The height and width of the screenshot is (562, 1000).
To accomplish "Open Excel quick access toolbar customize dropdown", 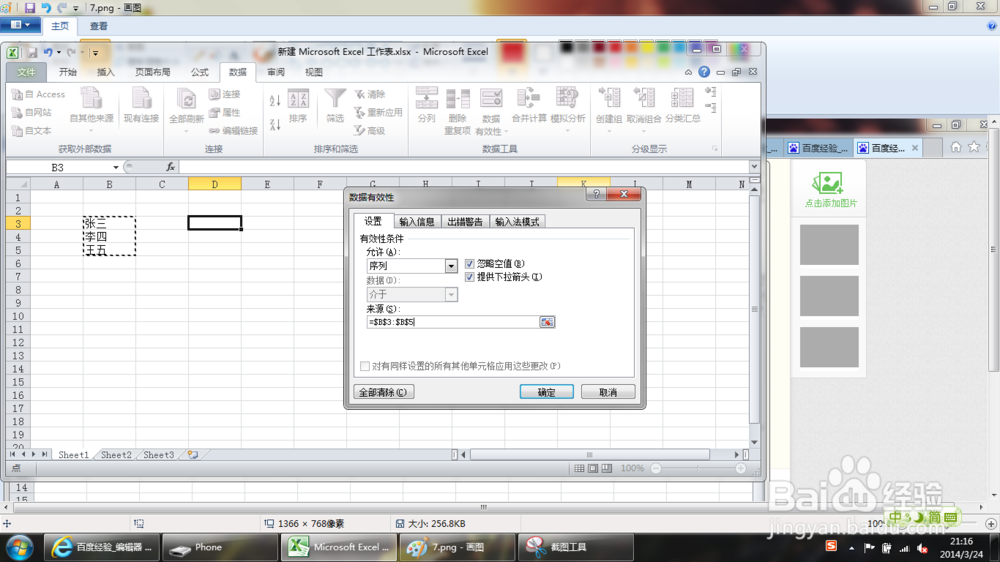I will pos(95,53).
